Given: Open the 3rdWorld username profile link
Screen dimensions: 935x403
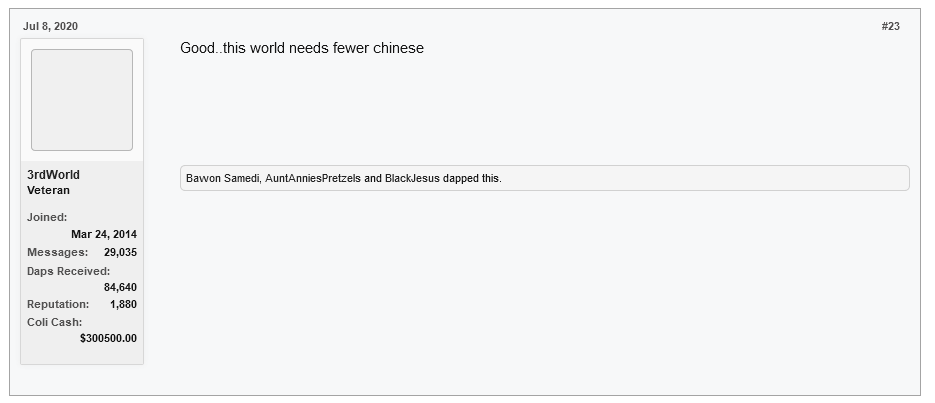Looking at the screenshot, I should 53,175.
